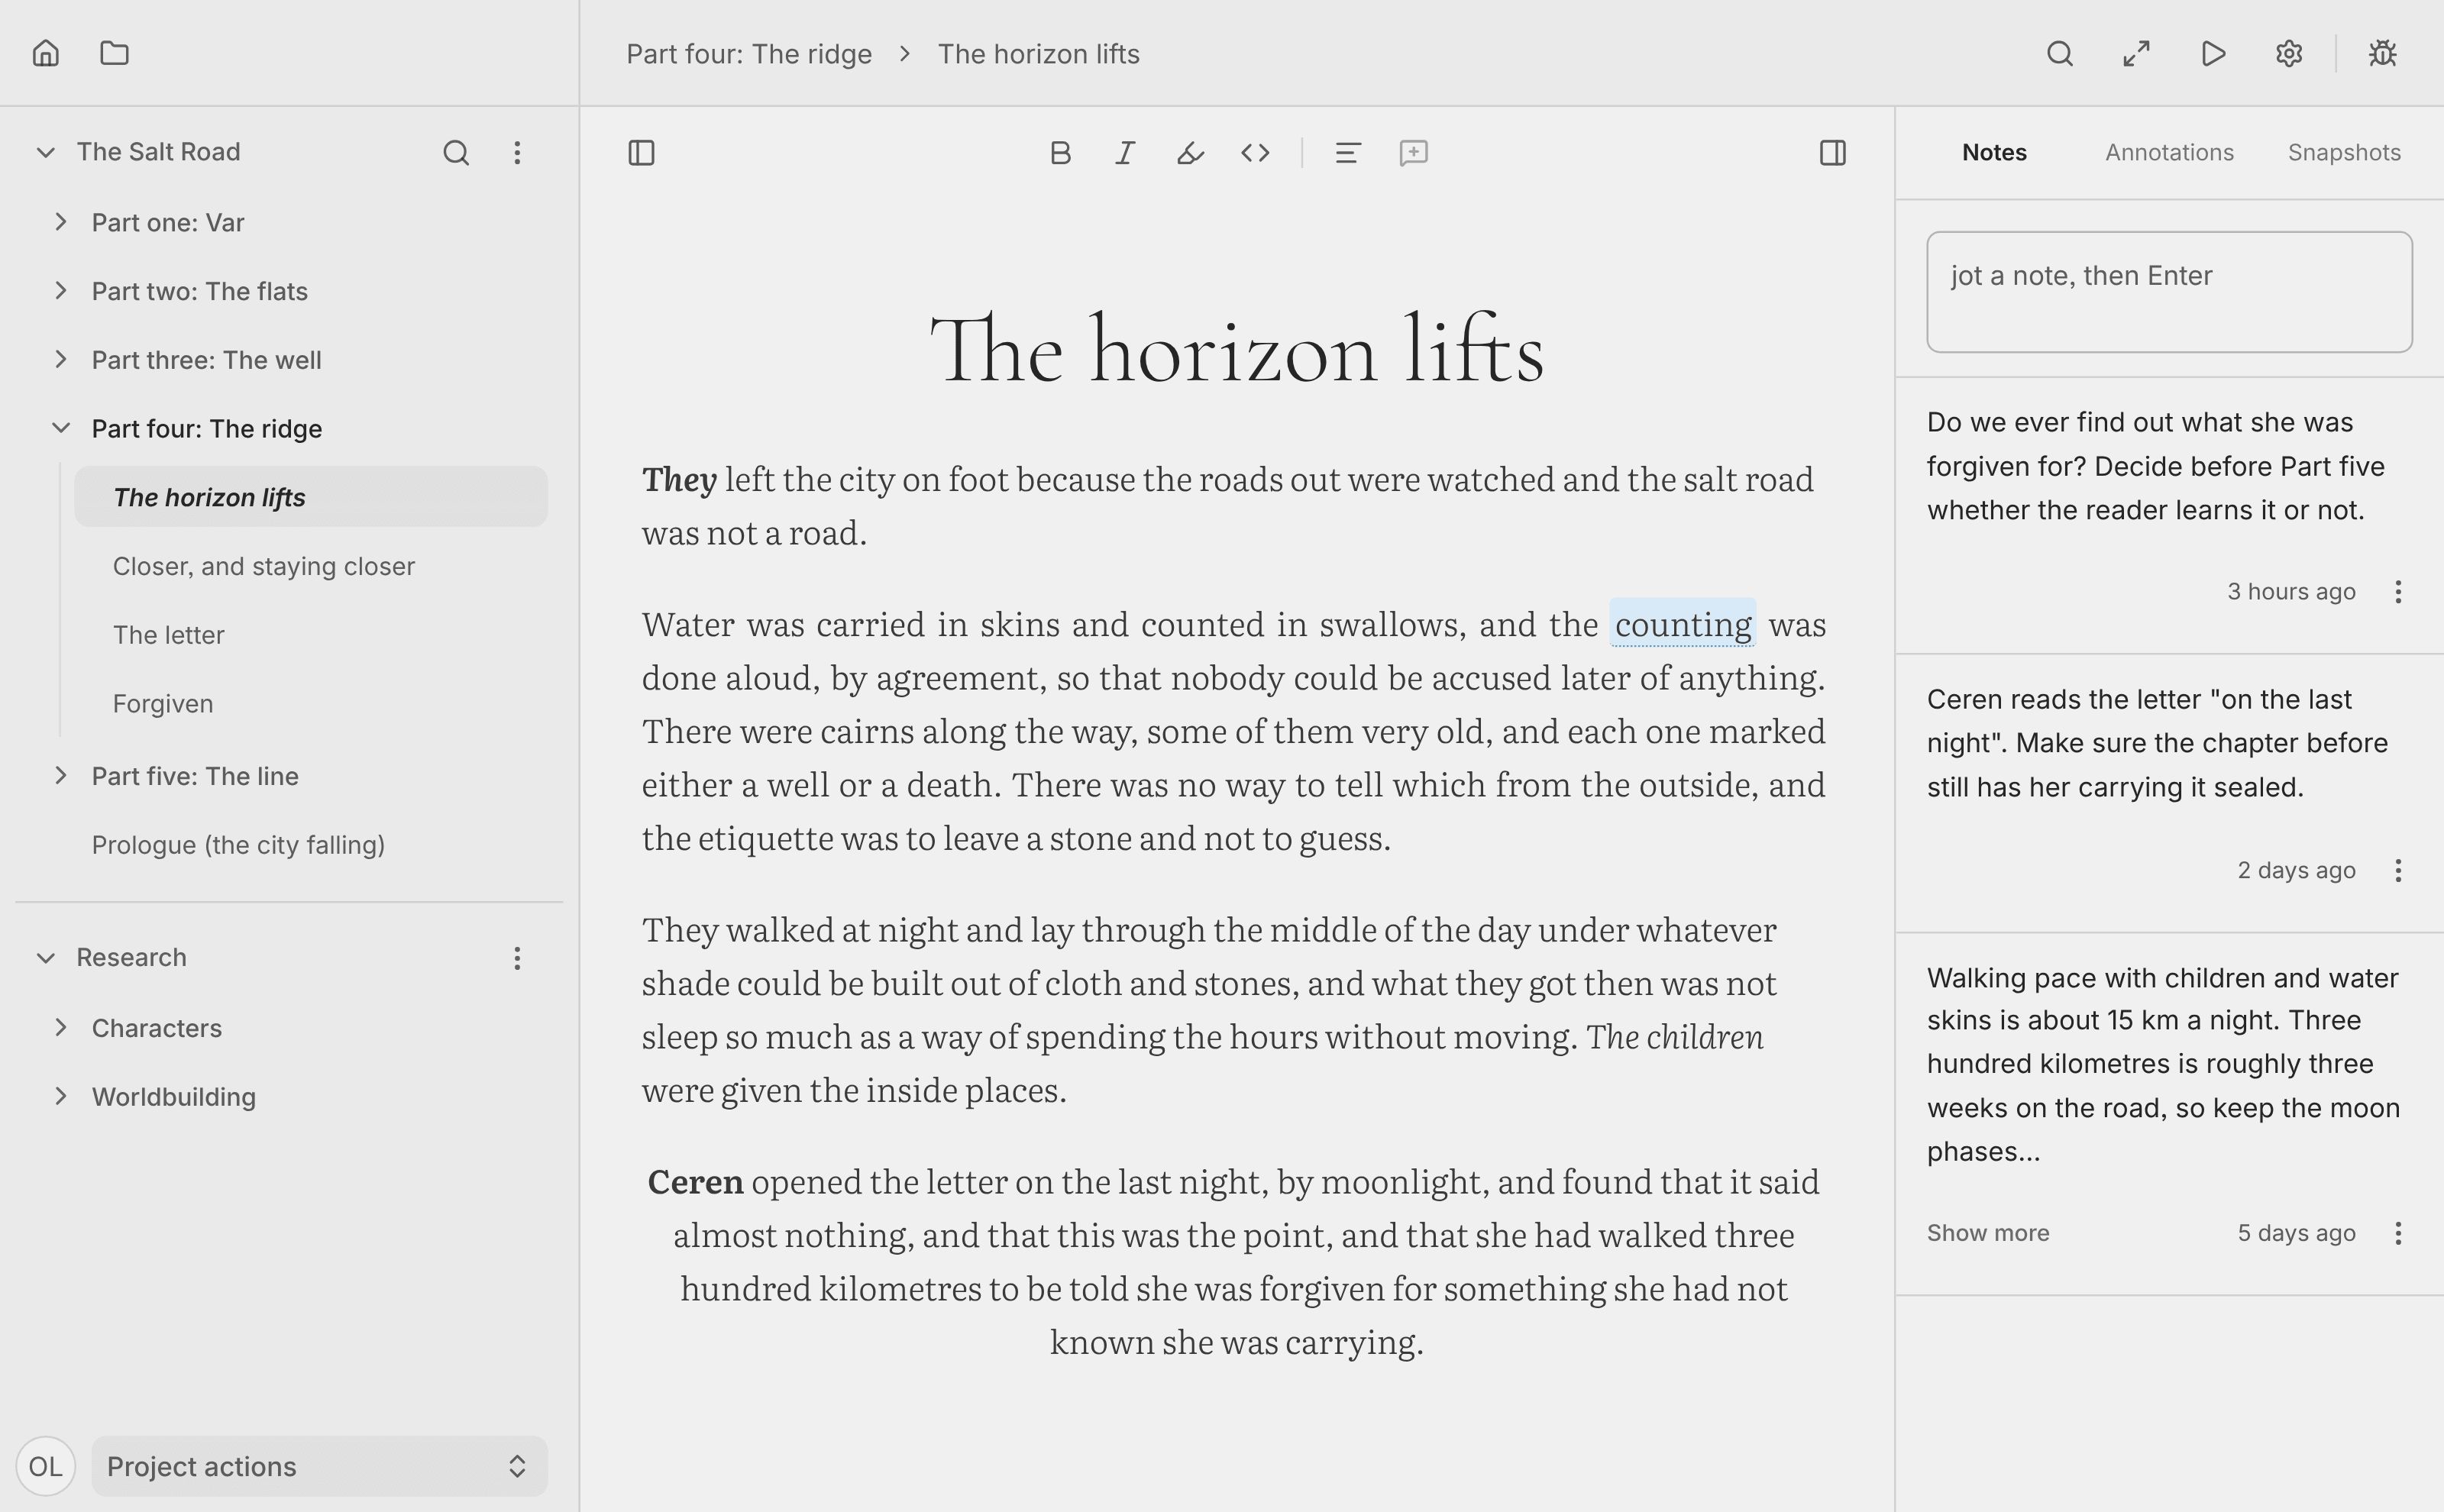Collapse The Salt Road project tree

click(x=45, y=152)
